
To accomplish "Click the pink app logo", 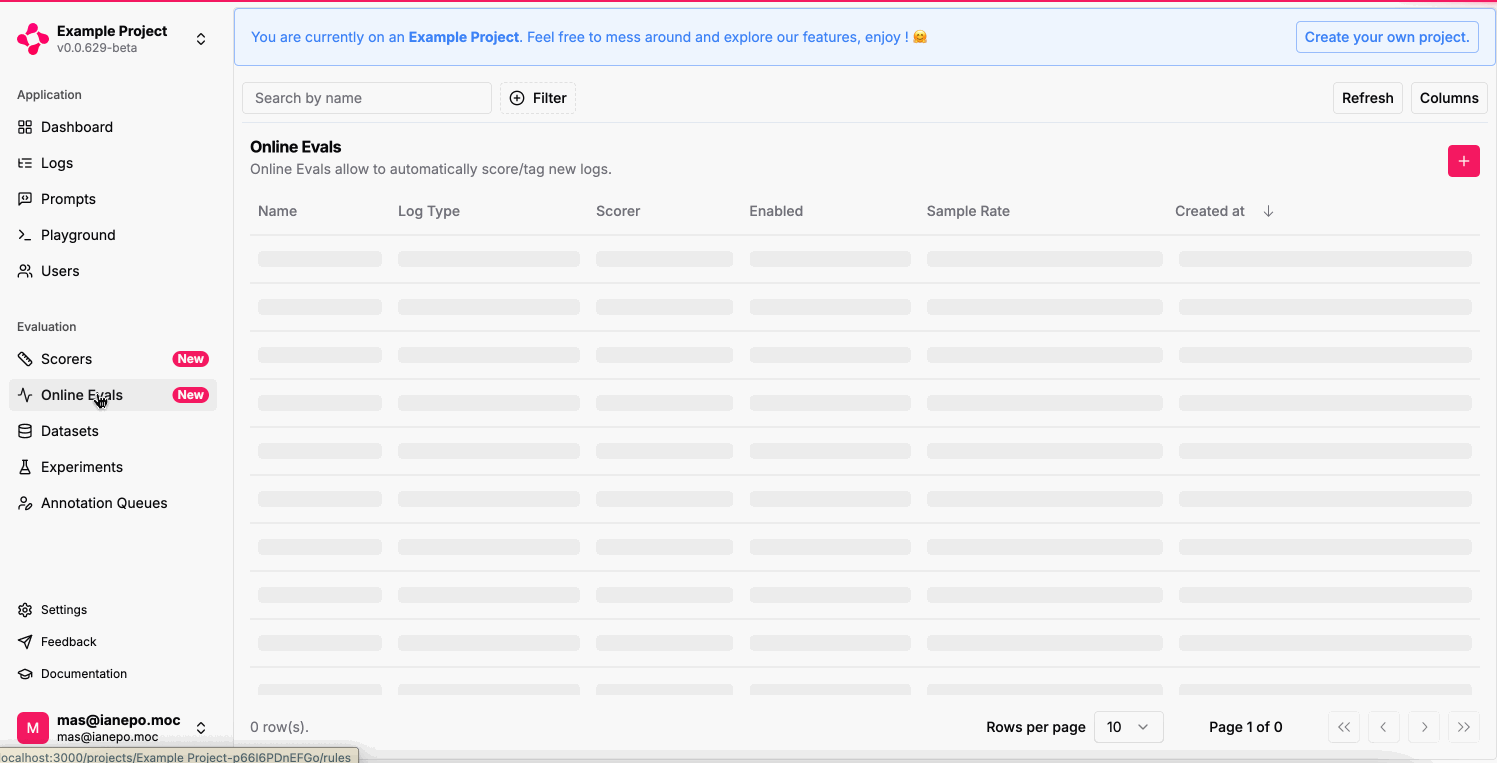I will tap(33, 39).
